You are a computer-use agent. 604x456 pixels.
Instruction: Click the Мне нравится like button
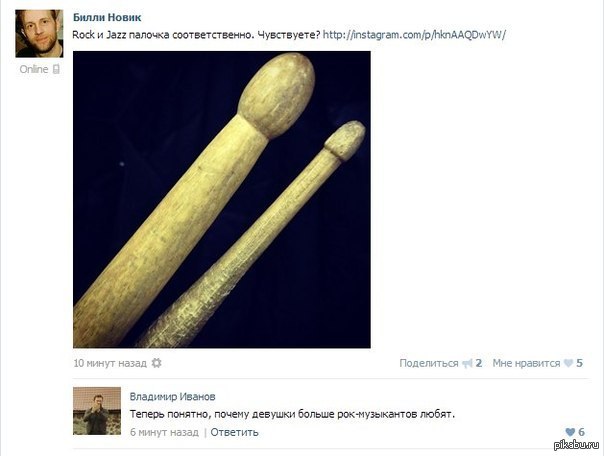click(526, 363)
